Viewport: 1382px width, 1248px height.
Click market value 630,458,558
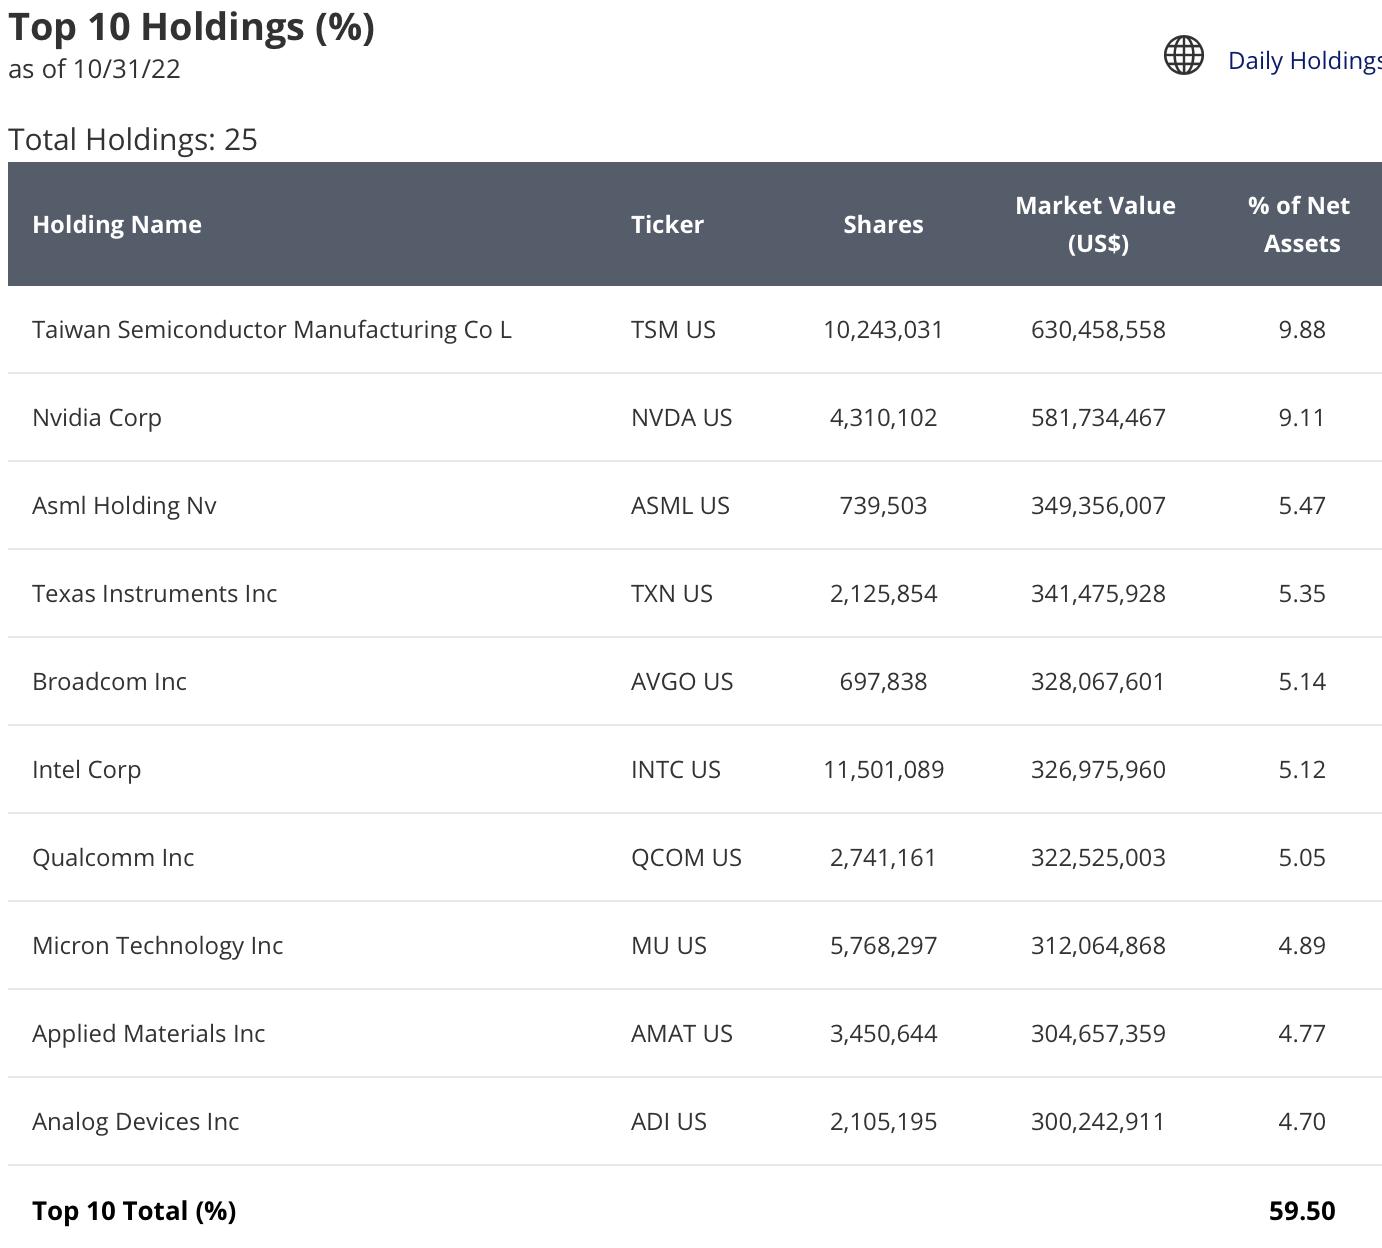pyautogui.click(x=1098, y=330)
